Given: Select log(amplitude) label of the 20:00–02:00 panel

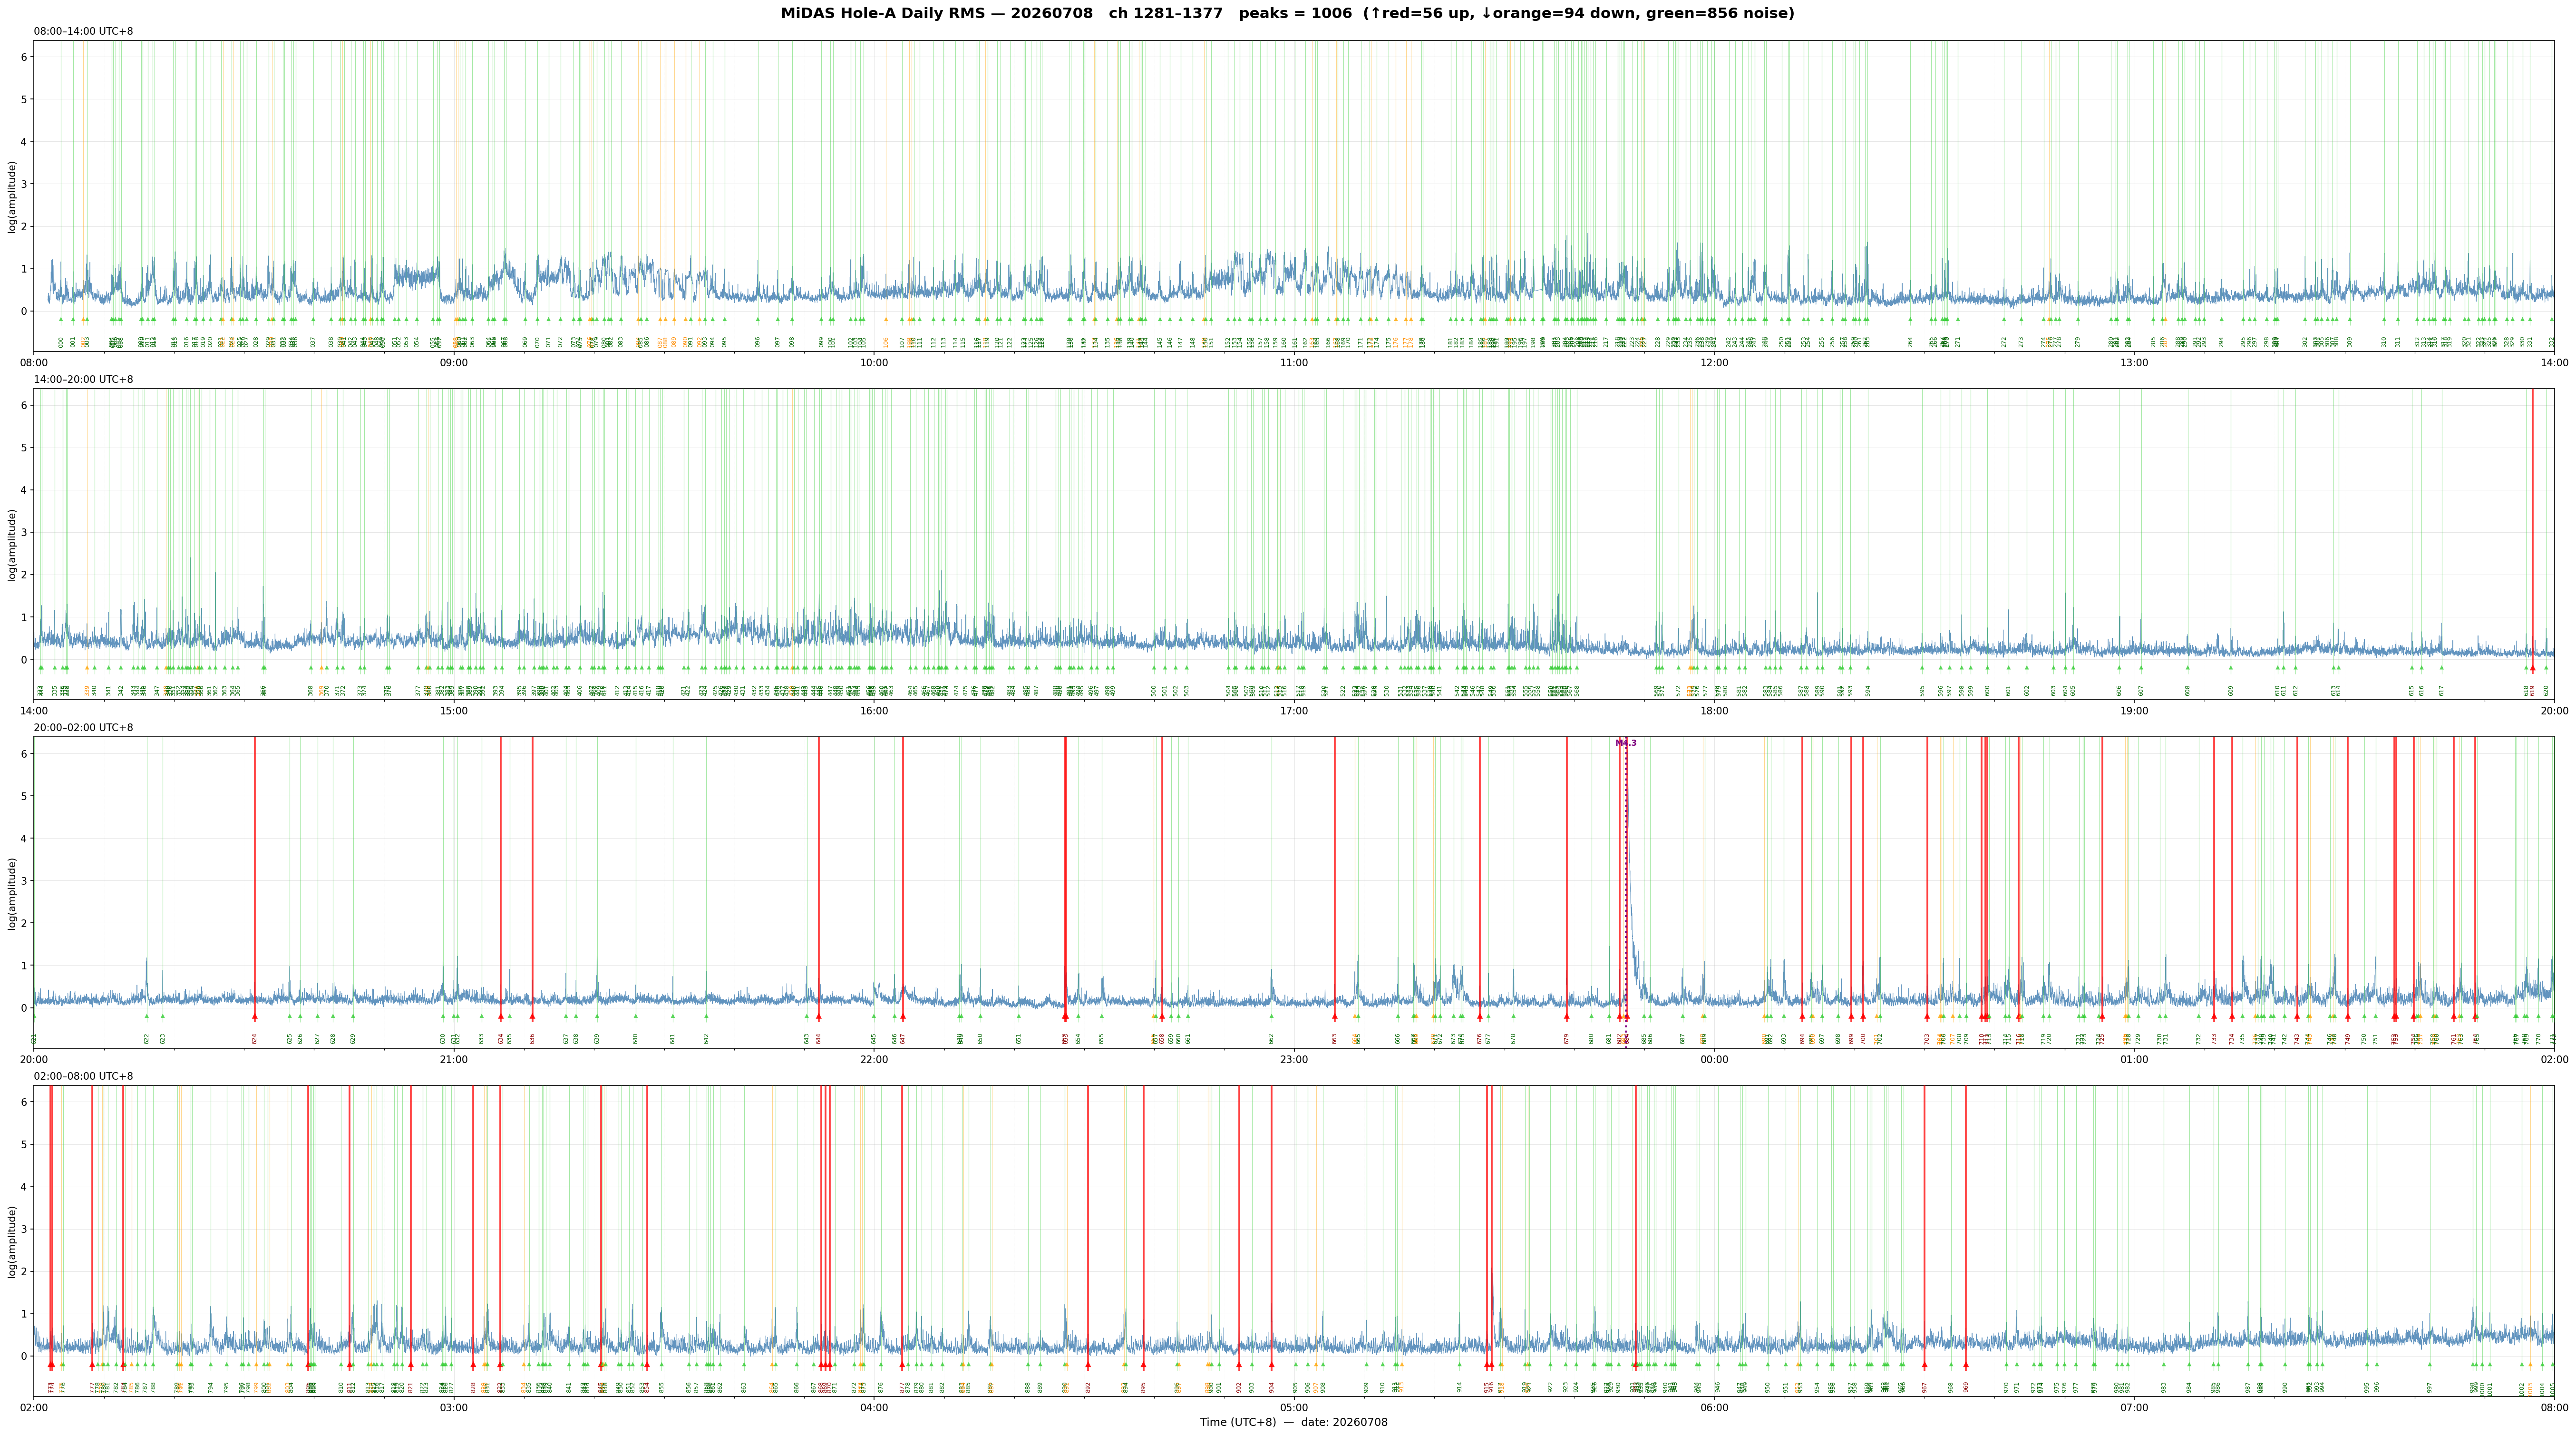Looking at the screenshot, I should (x=13, y=894).
